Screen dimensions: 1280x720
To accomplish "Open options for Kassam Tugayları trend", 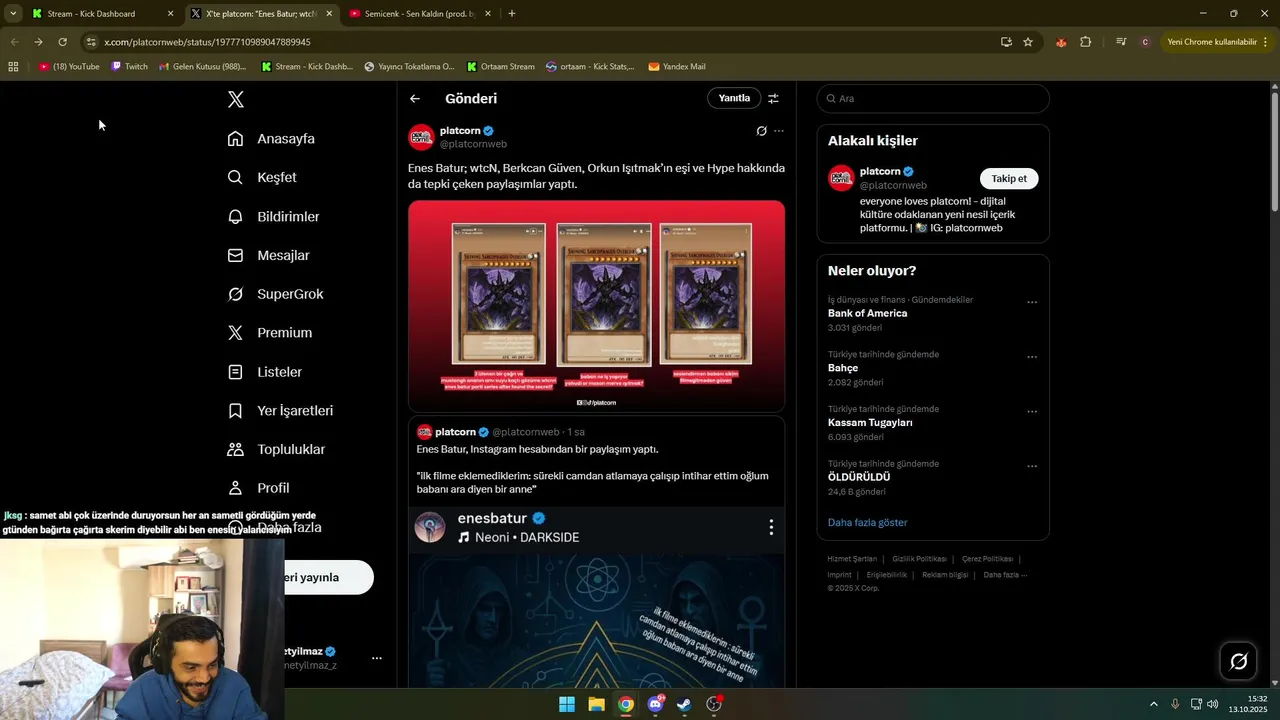I will (1032, 411).
